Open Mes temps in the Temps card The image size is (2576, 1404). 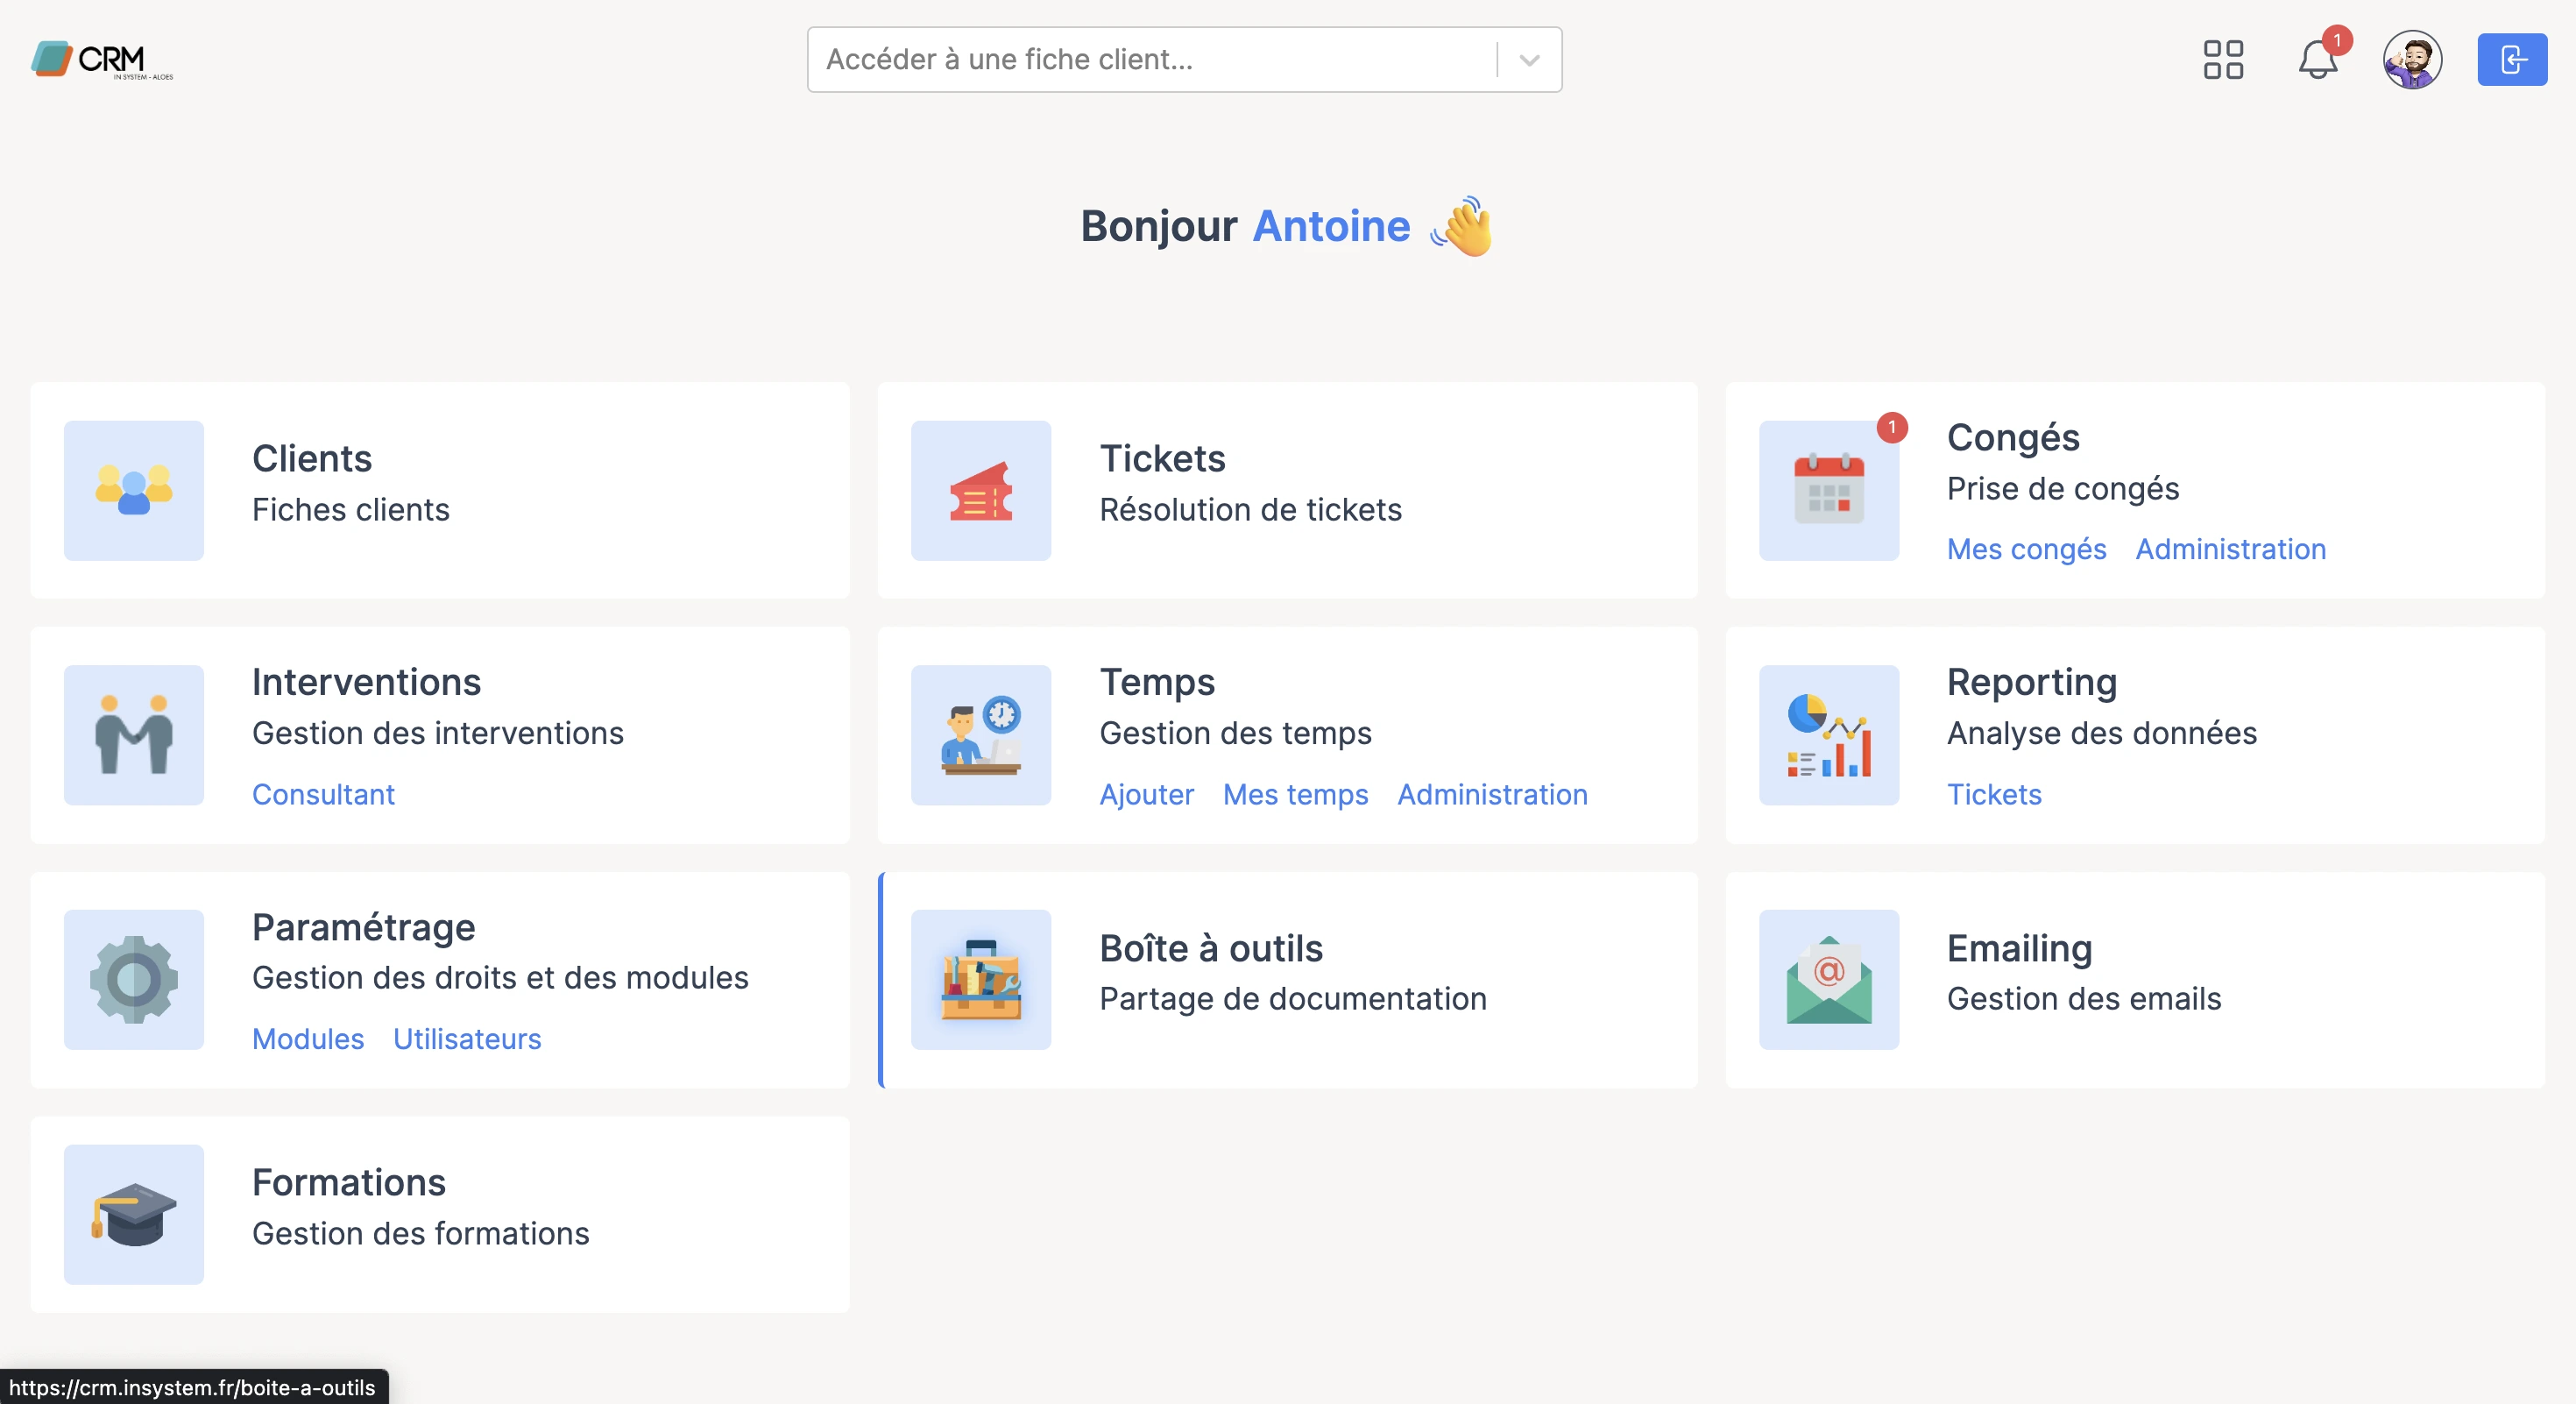(1295, 795)
